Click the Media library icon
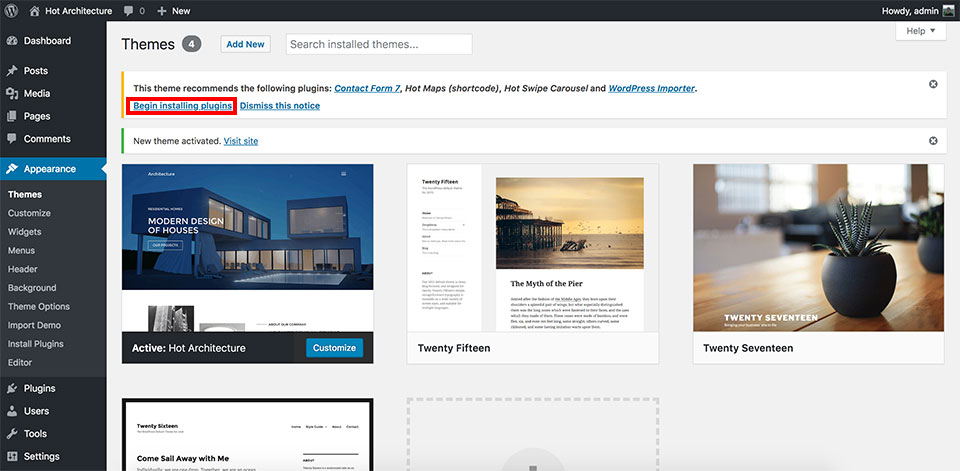The image size is (960, 471). point(12,94)
